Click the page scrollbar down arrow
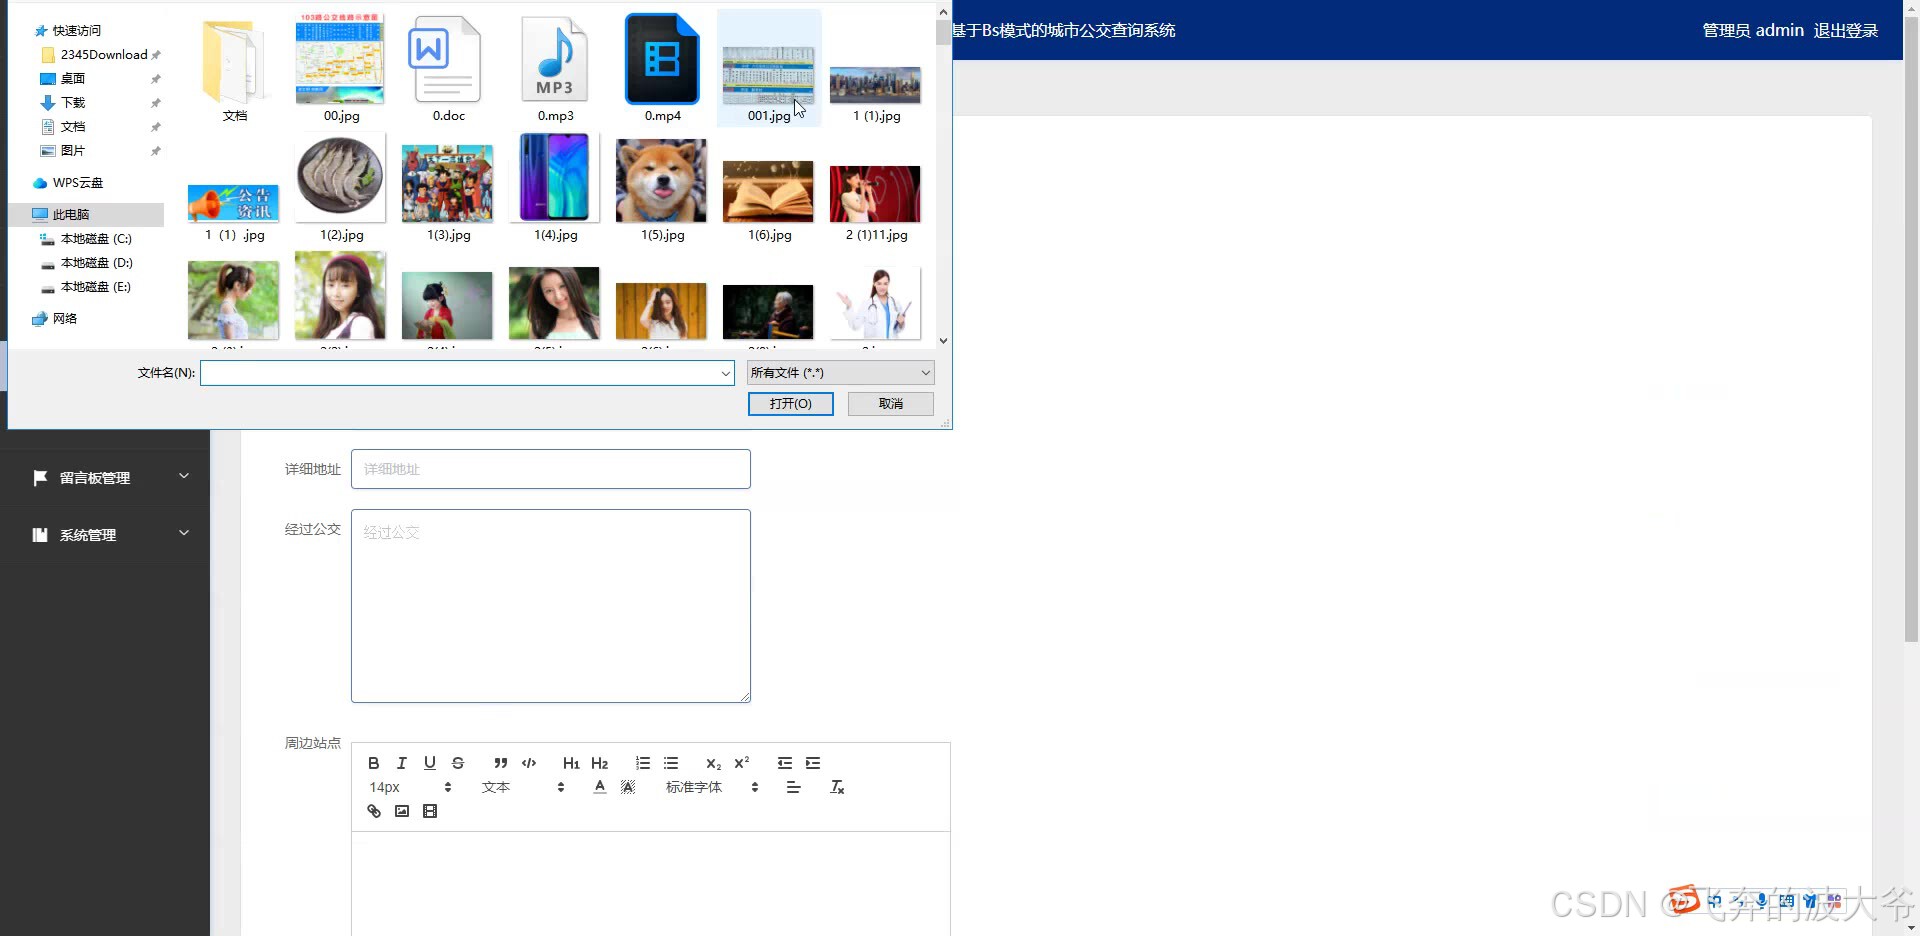The width and height of the screenshot is (1920, 936). pos(1911,927)
